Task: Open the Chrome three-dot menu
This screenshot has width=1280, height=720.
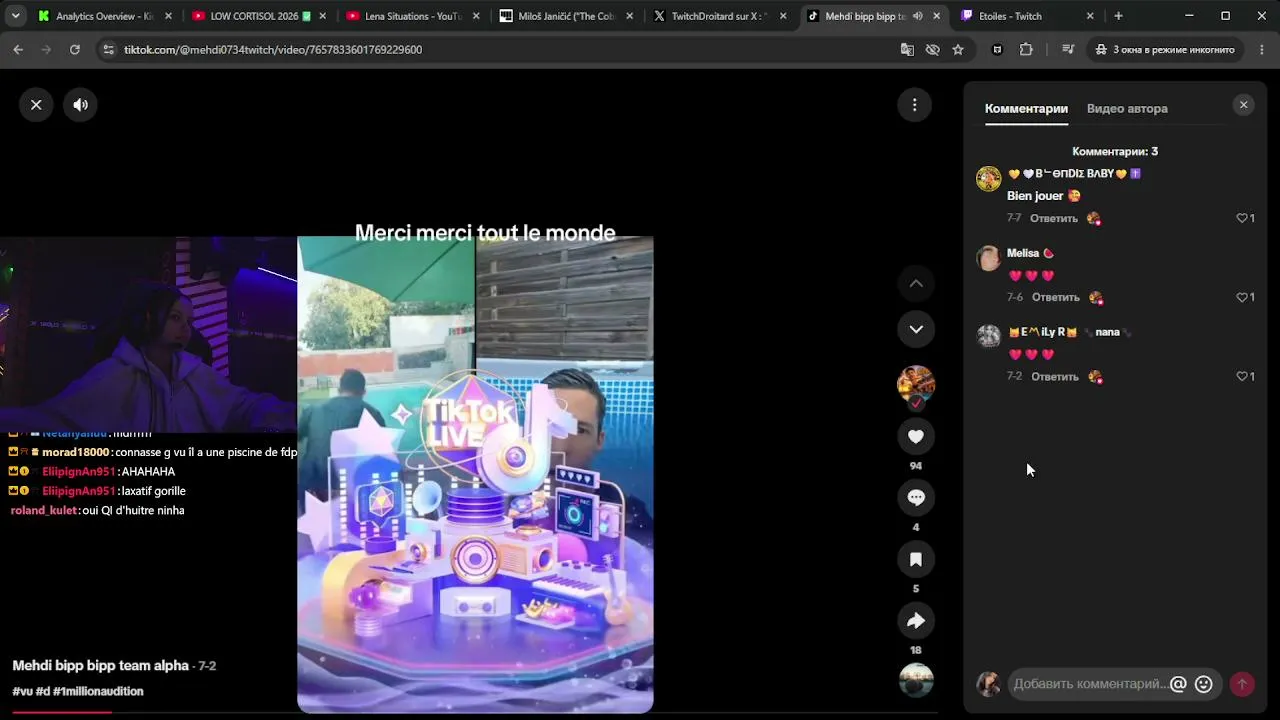Action: (x=1261, y=49)
